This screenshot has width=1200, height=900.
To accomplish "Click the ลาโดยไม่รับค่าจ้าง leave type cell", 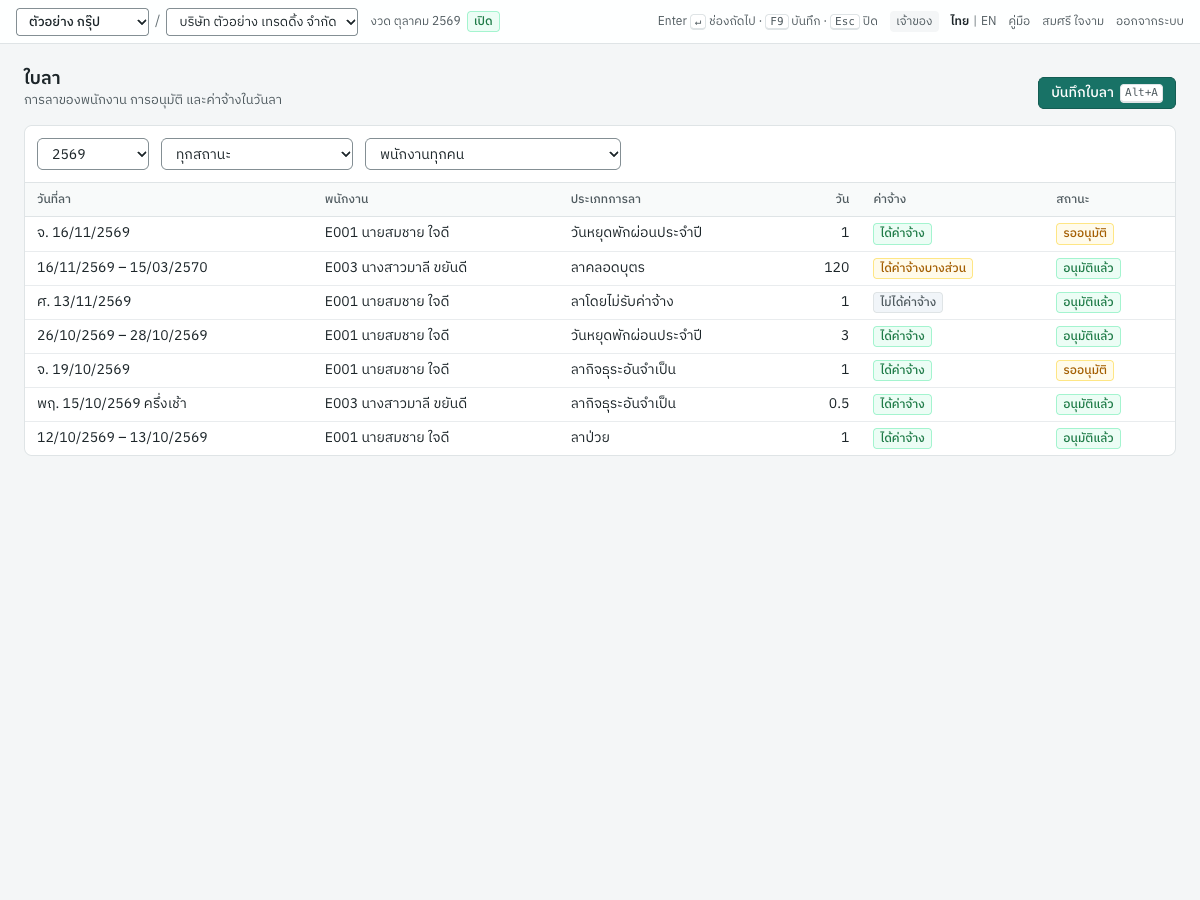I will (622, 301).
